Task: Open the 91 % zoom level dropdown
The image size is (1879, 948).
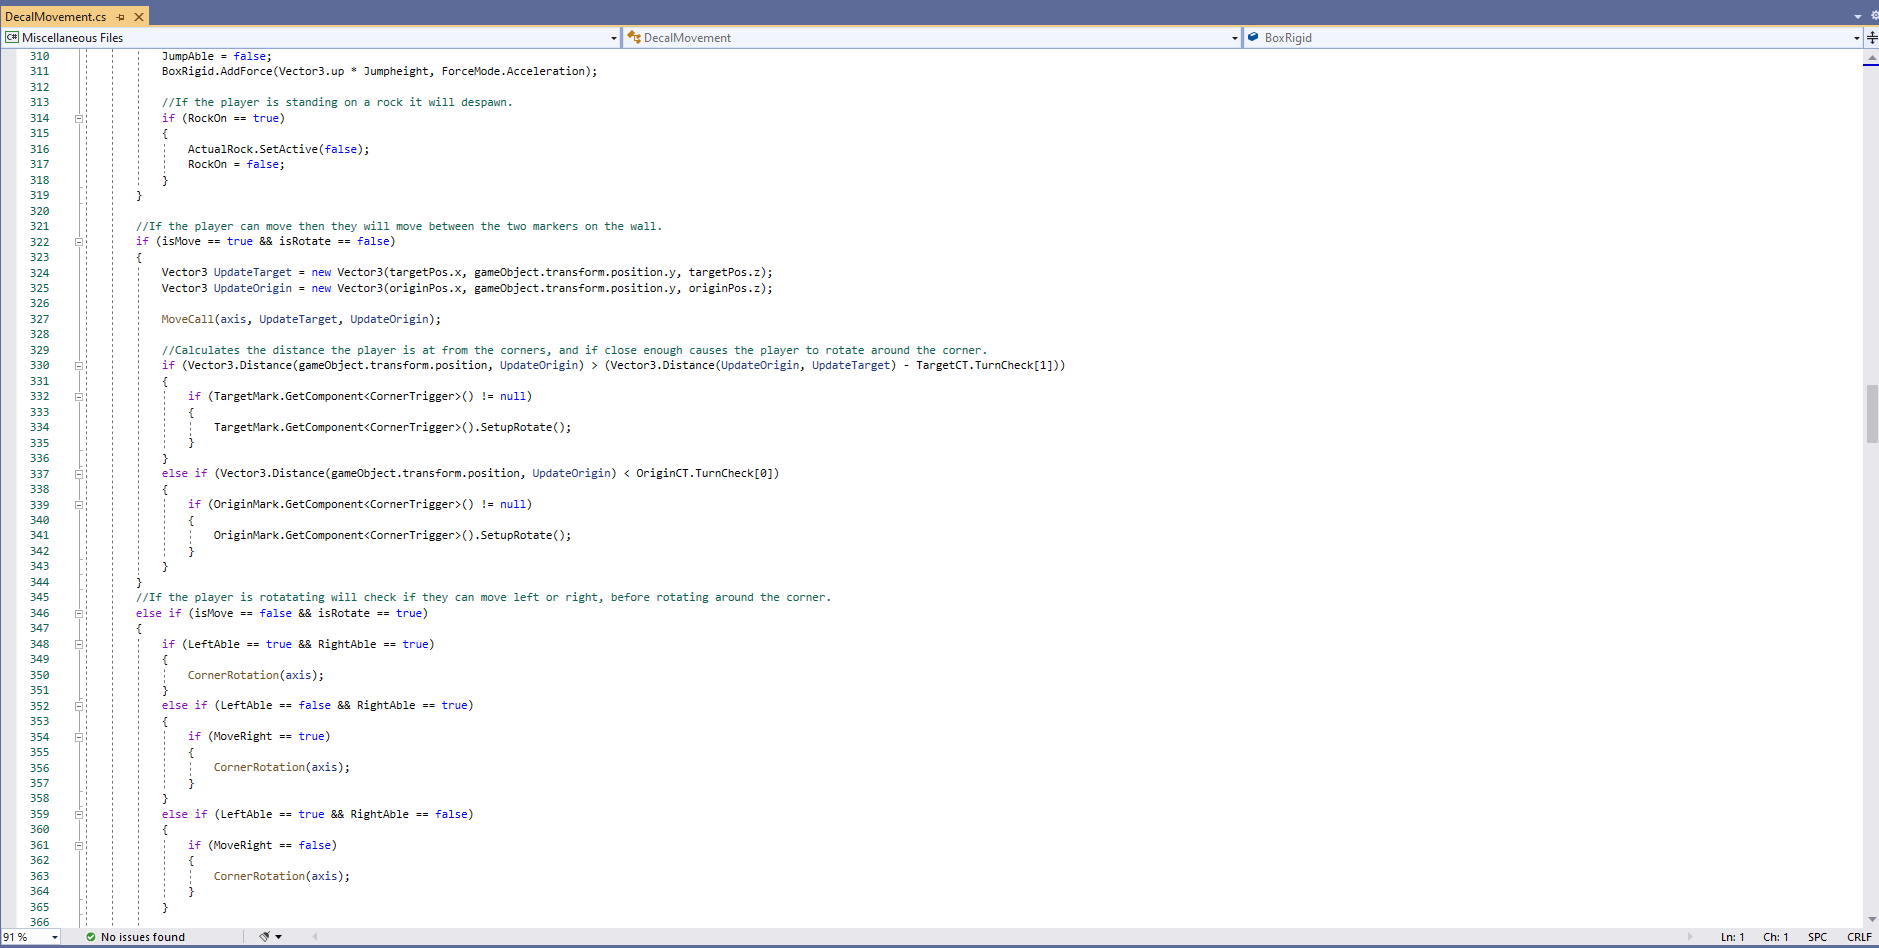Action: point(54,937)
